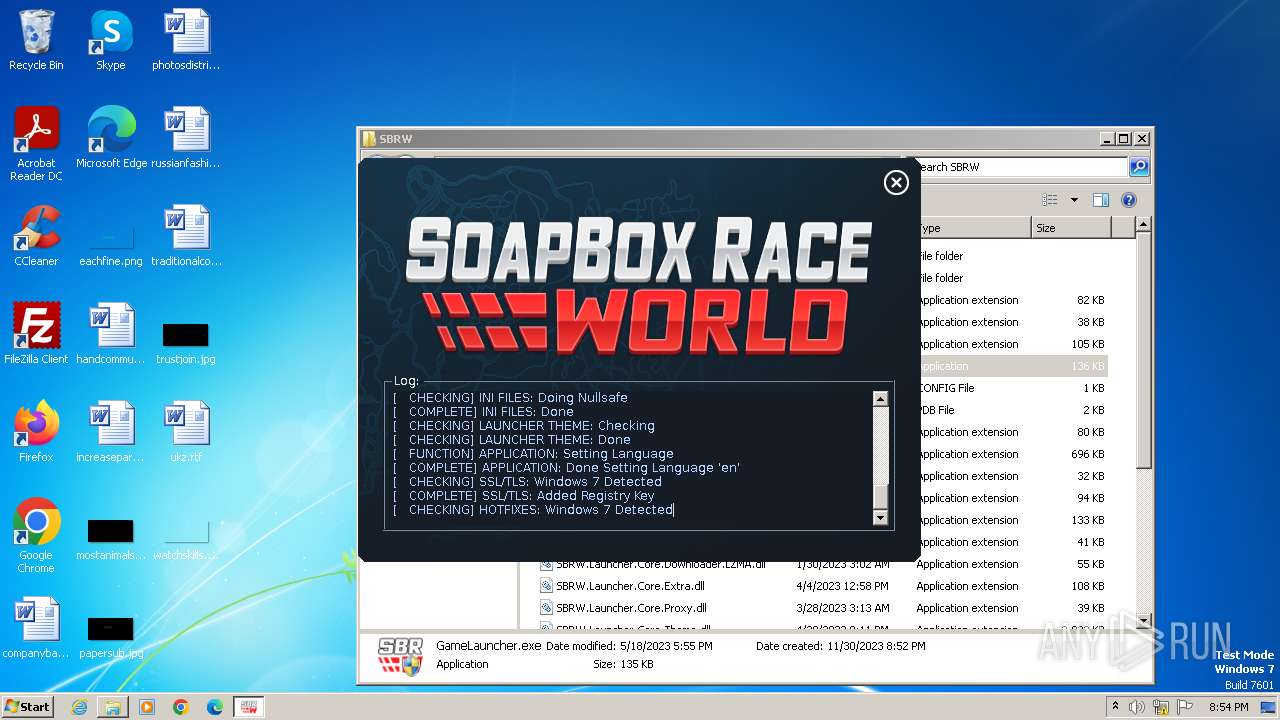The height and width of the screenshot is (720, 1280).
Task: Open Windows Explorer from taskbar
Action: (x=113, y=707)
